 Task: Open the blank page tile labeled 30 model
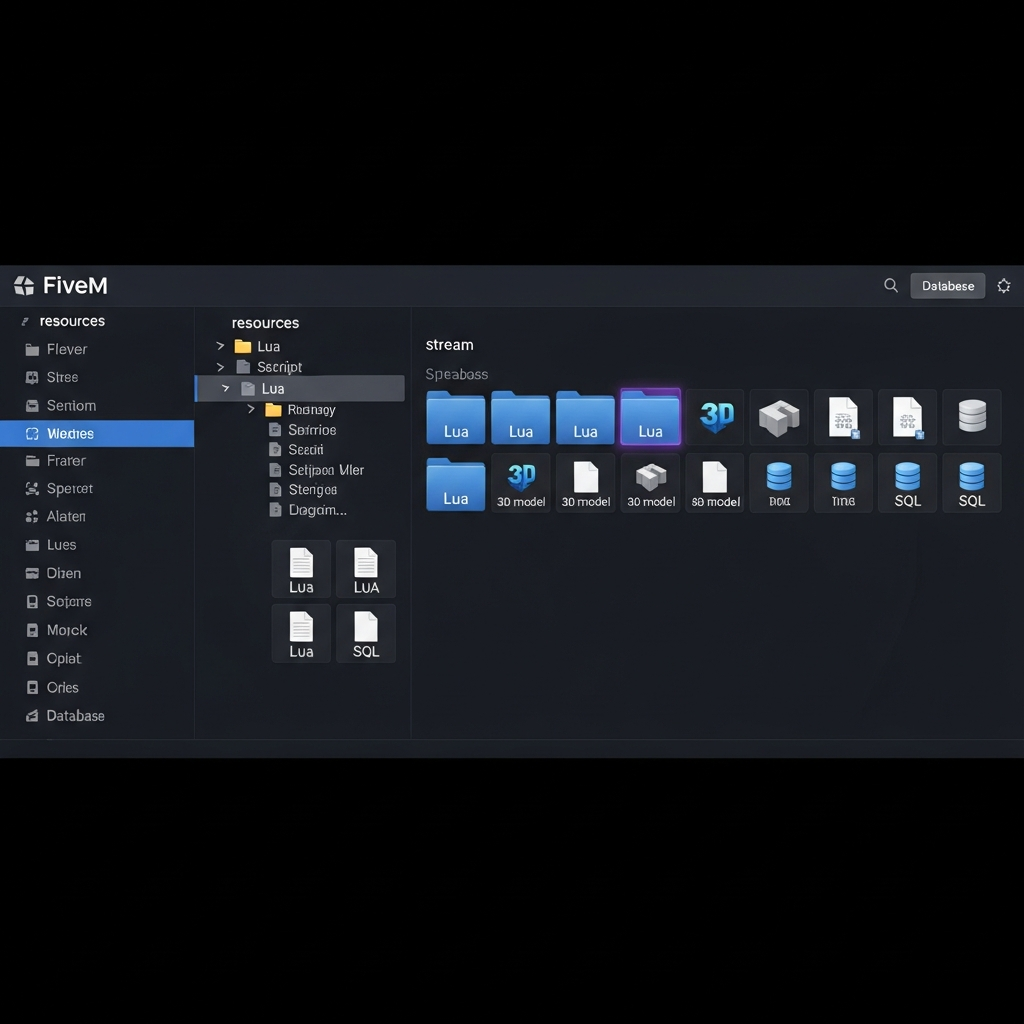586,483
